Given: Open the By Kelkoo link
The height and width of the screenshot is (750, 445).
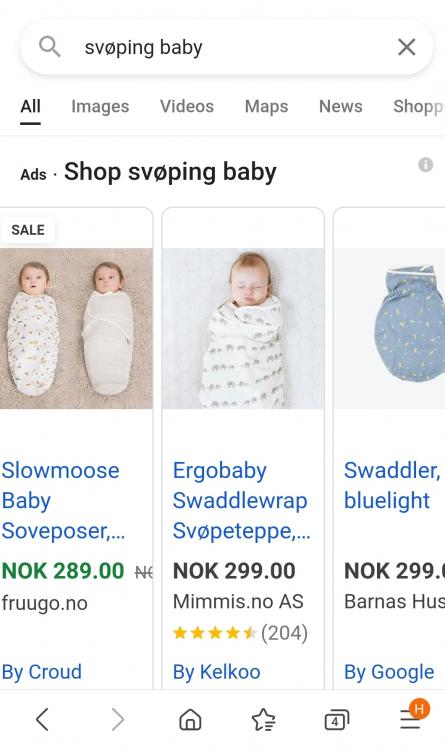Looking at the screenshot, I should click(216, 672).
